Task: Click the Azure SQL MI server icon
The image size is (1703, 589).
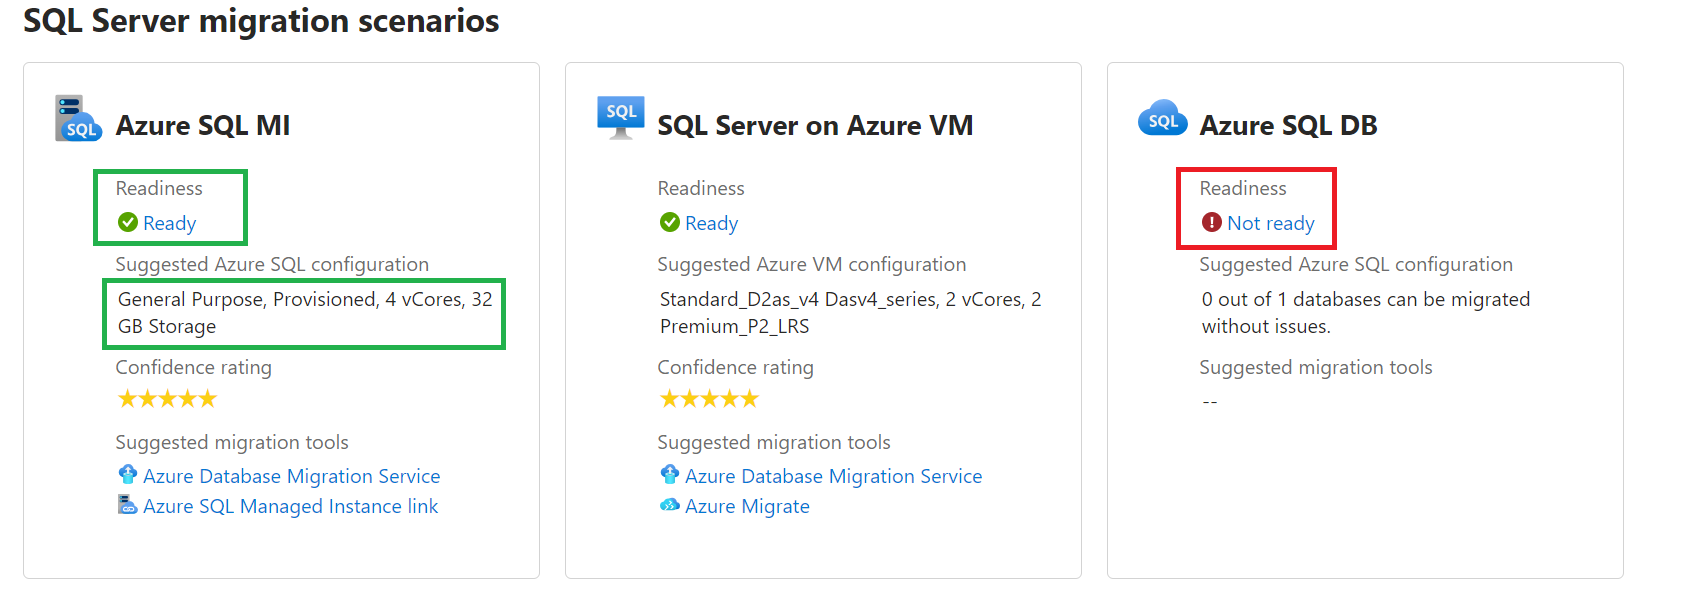Action: coord(78,119)
